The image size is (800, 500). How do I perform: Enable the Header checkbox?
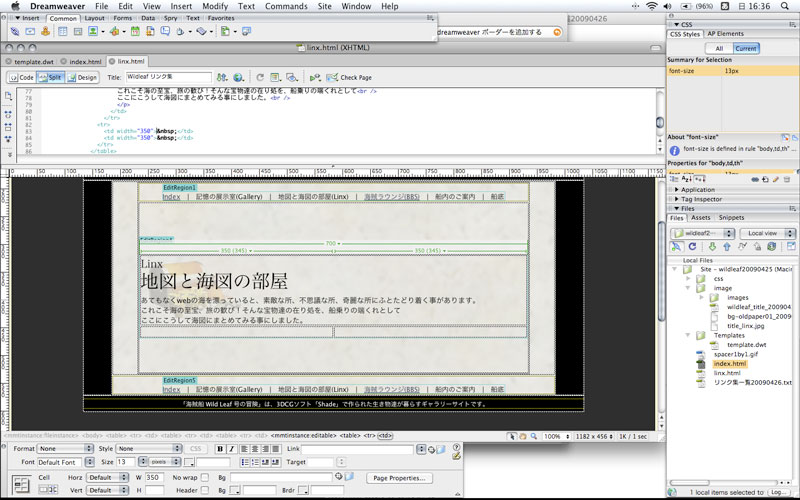tap(205, 490)
